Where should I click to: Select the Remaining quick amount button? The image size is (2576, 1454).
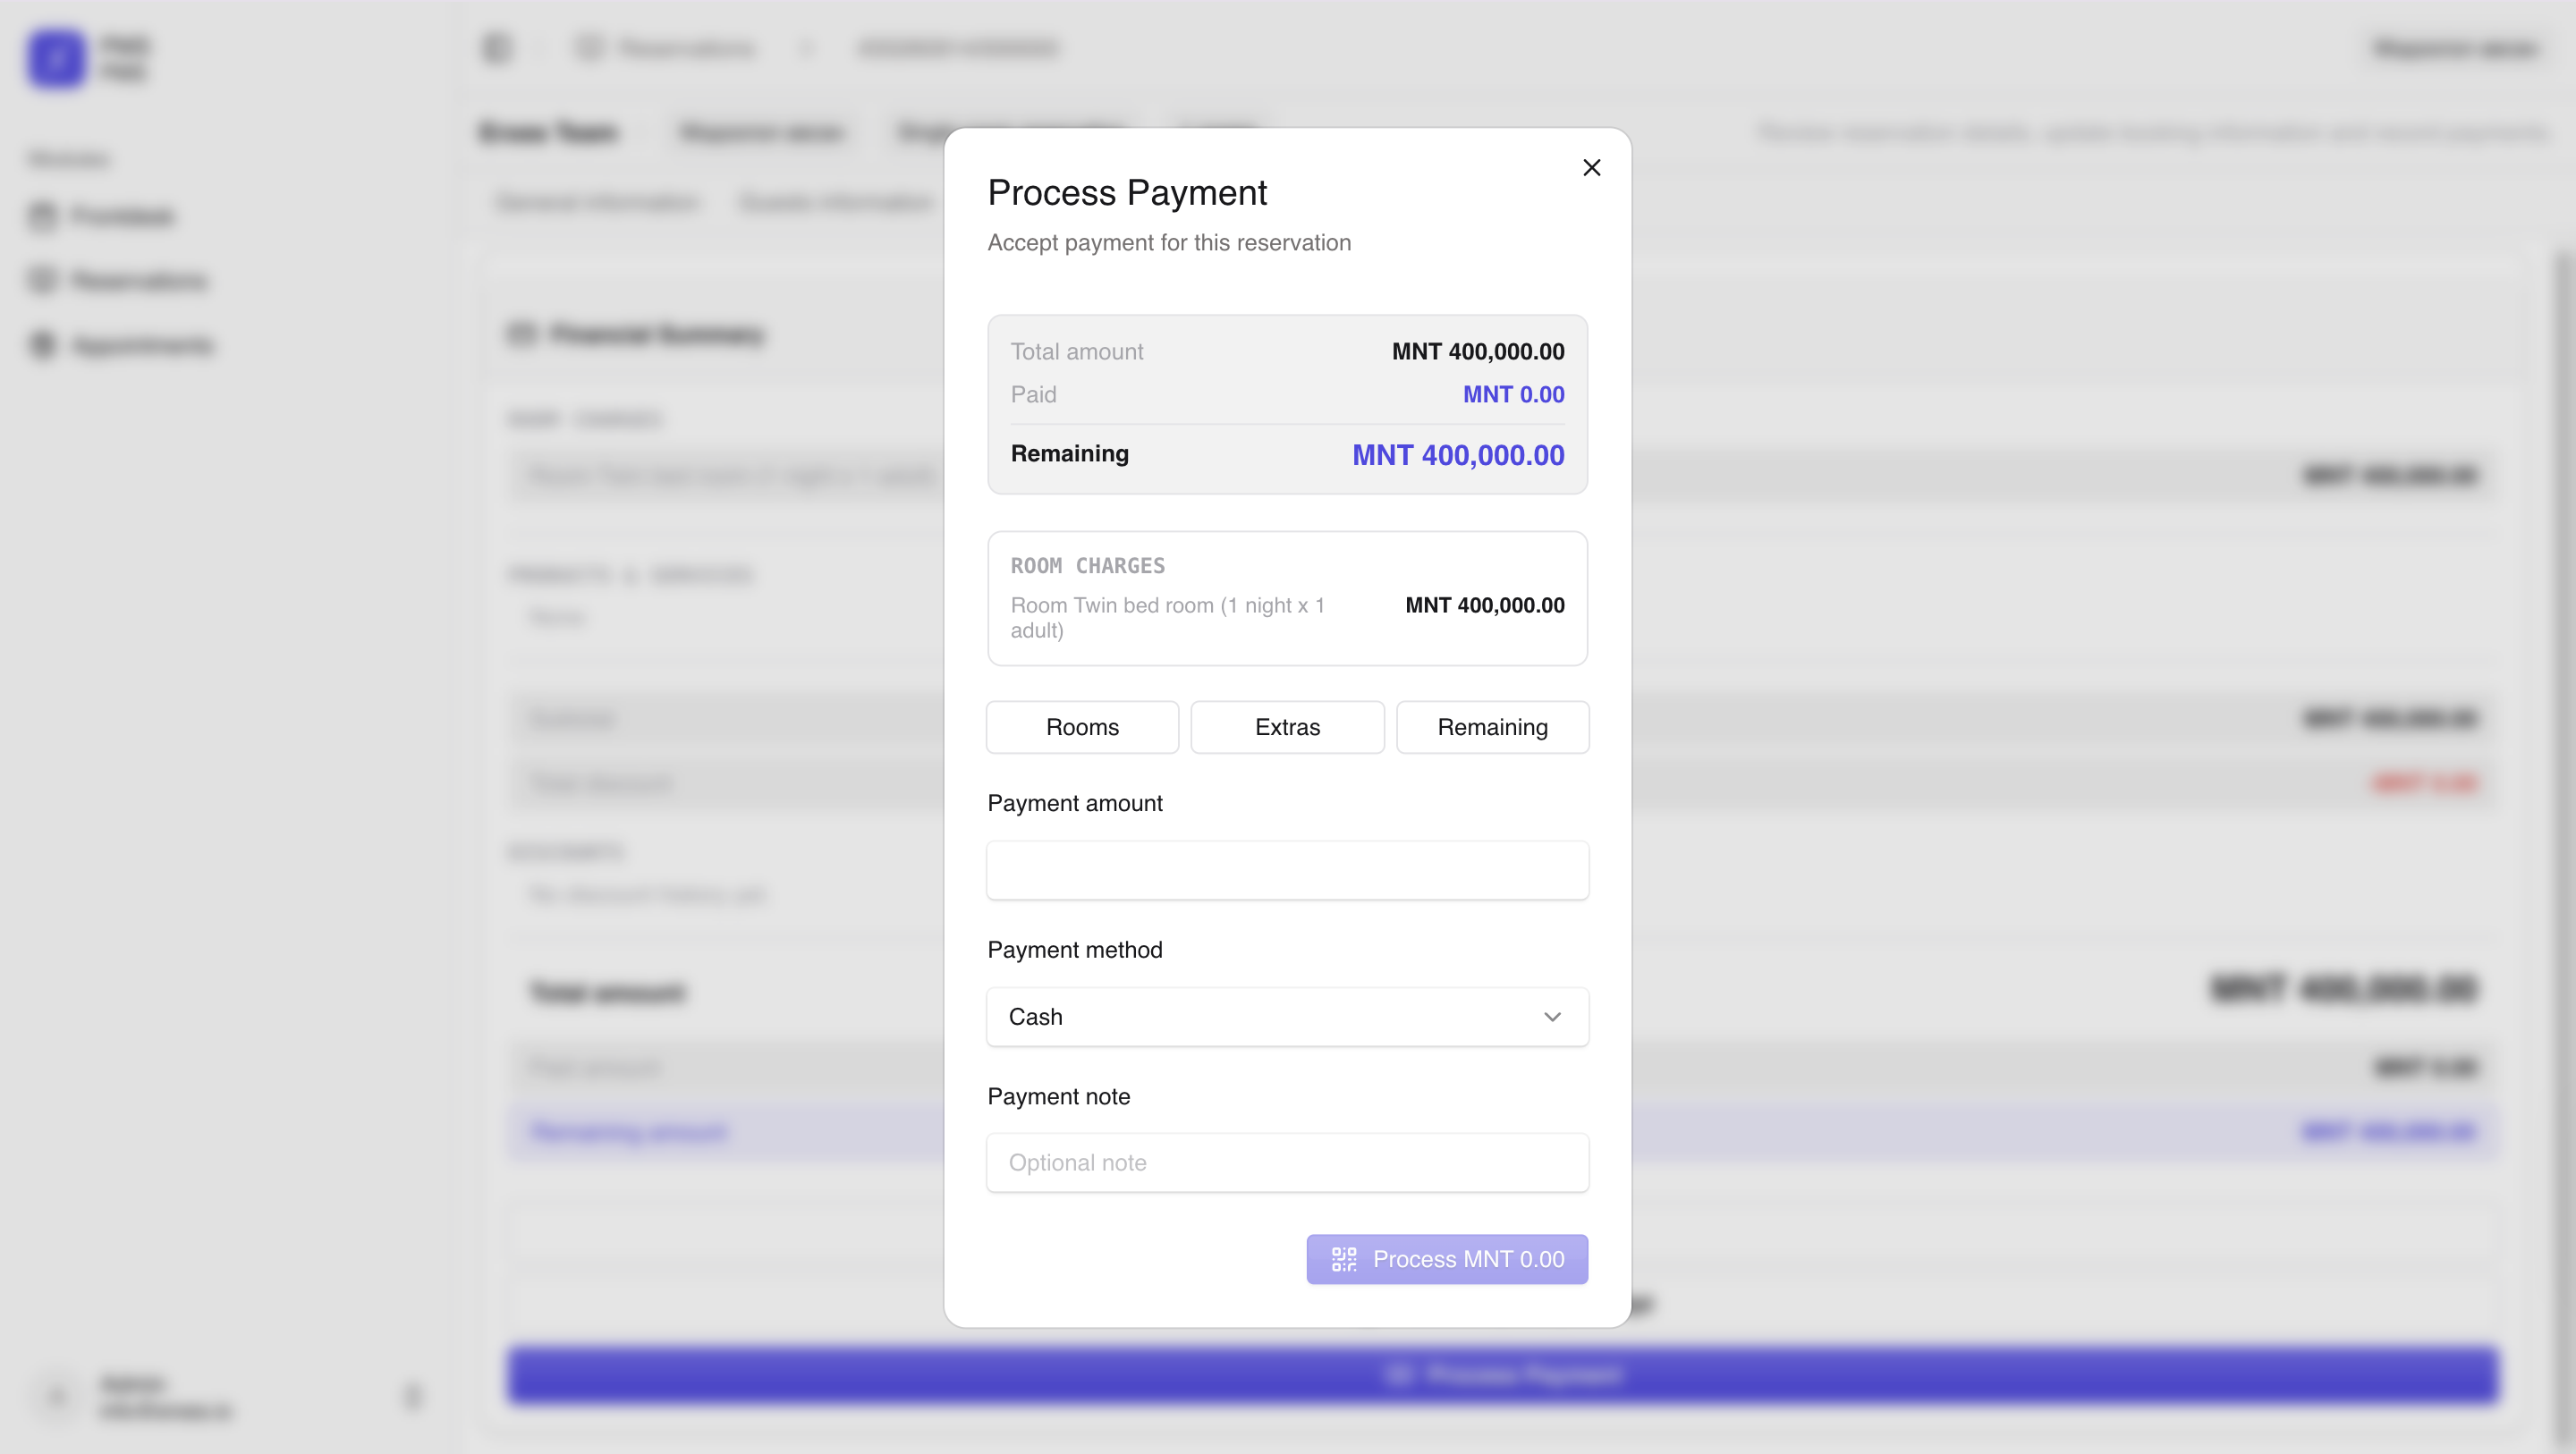(1492, 727)
